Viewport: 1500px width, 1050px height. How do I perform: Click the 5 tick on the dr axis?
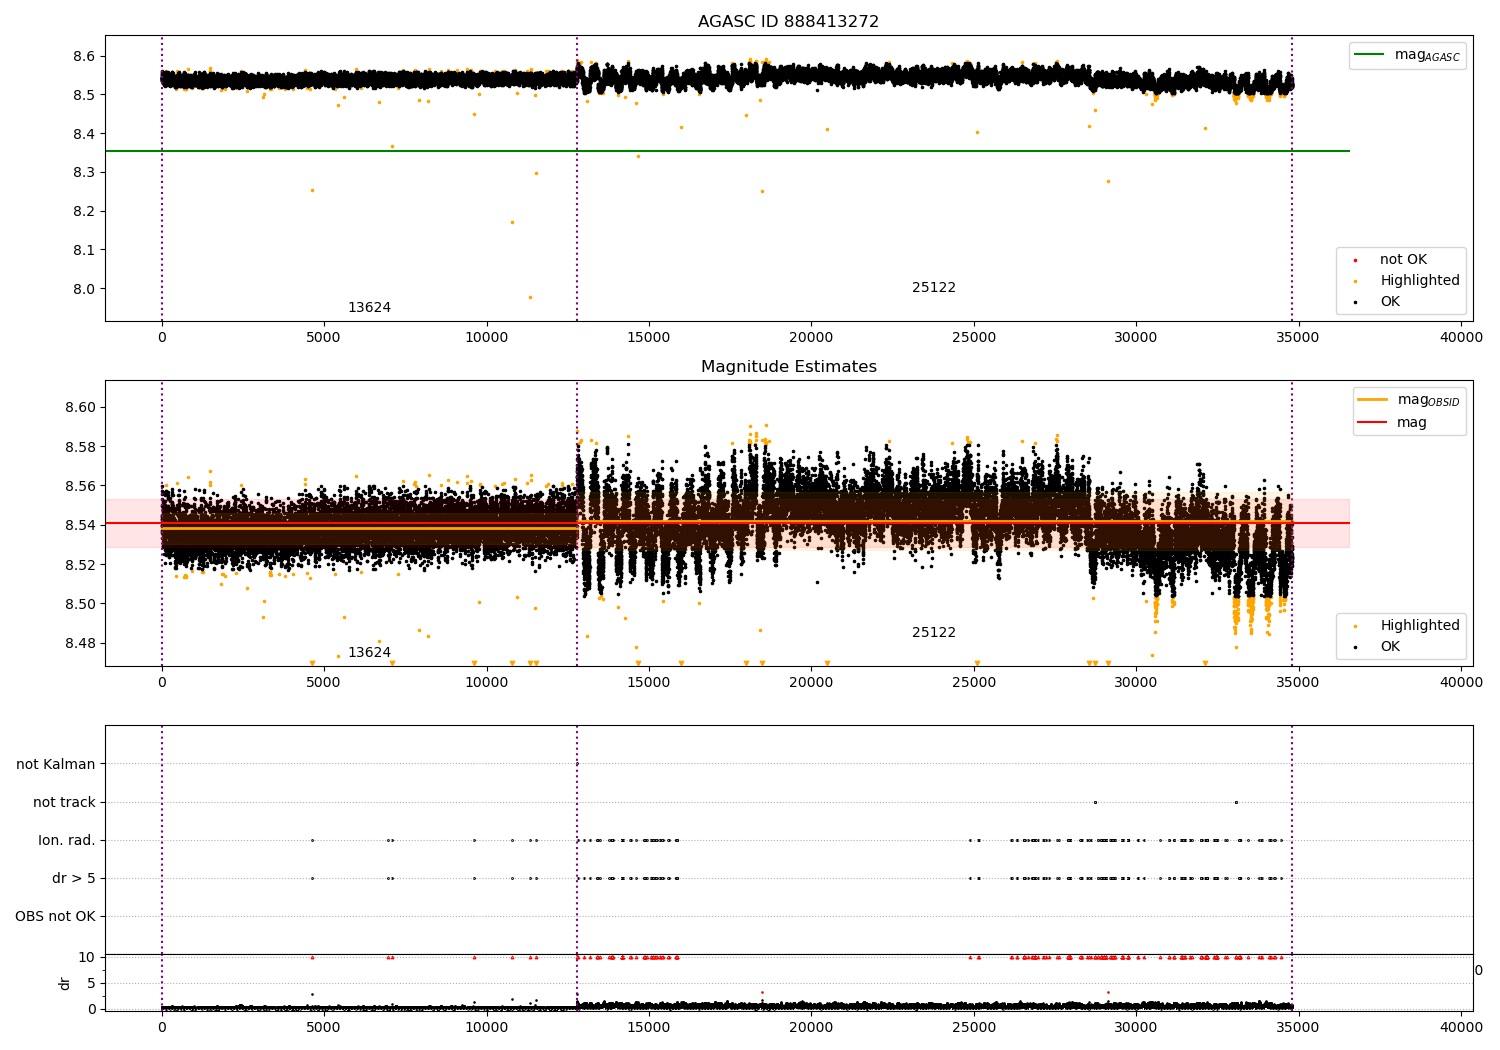(92, 984)
